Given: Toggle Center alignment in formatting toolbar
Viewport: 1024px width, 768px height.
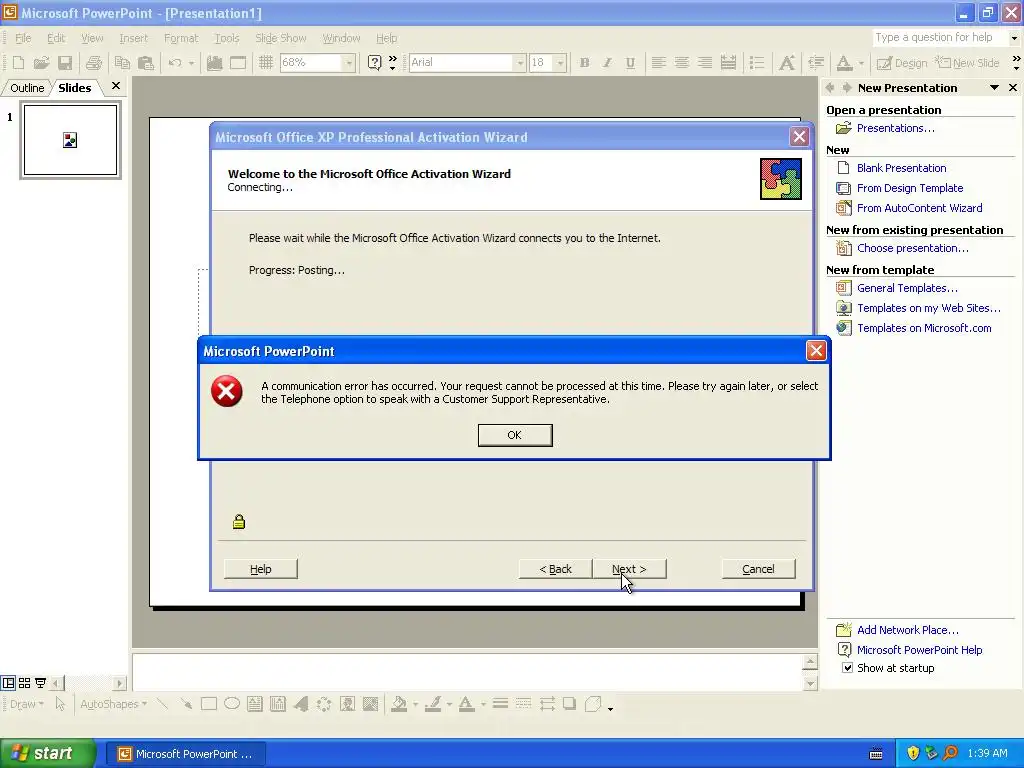Looking at the screenshot, I should tap(682, 63).
